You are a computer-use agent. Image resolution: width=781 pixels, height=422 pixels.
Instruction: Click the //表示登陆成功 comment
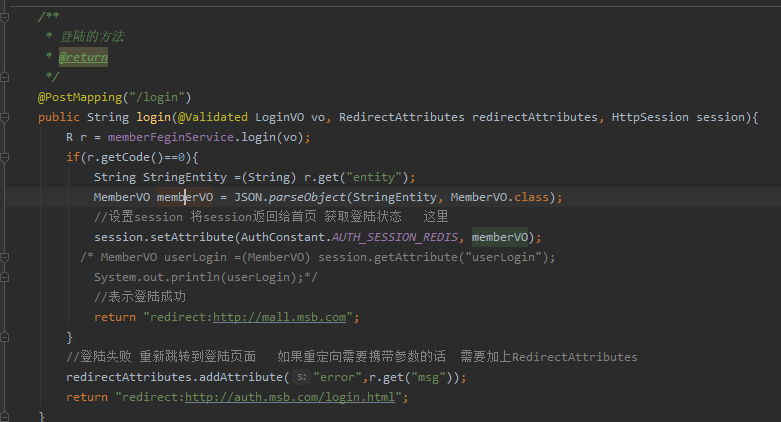tap(139, 297)
